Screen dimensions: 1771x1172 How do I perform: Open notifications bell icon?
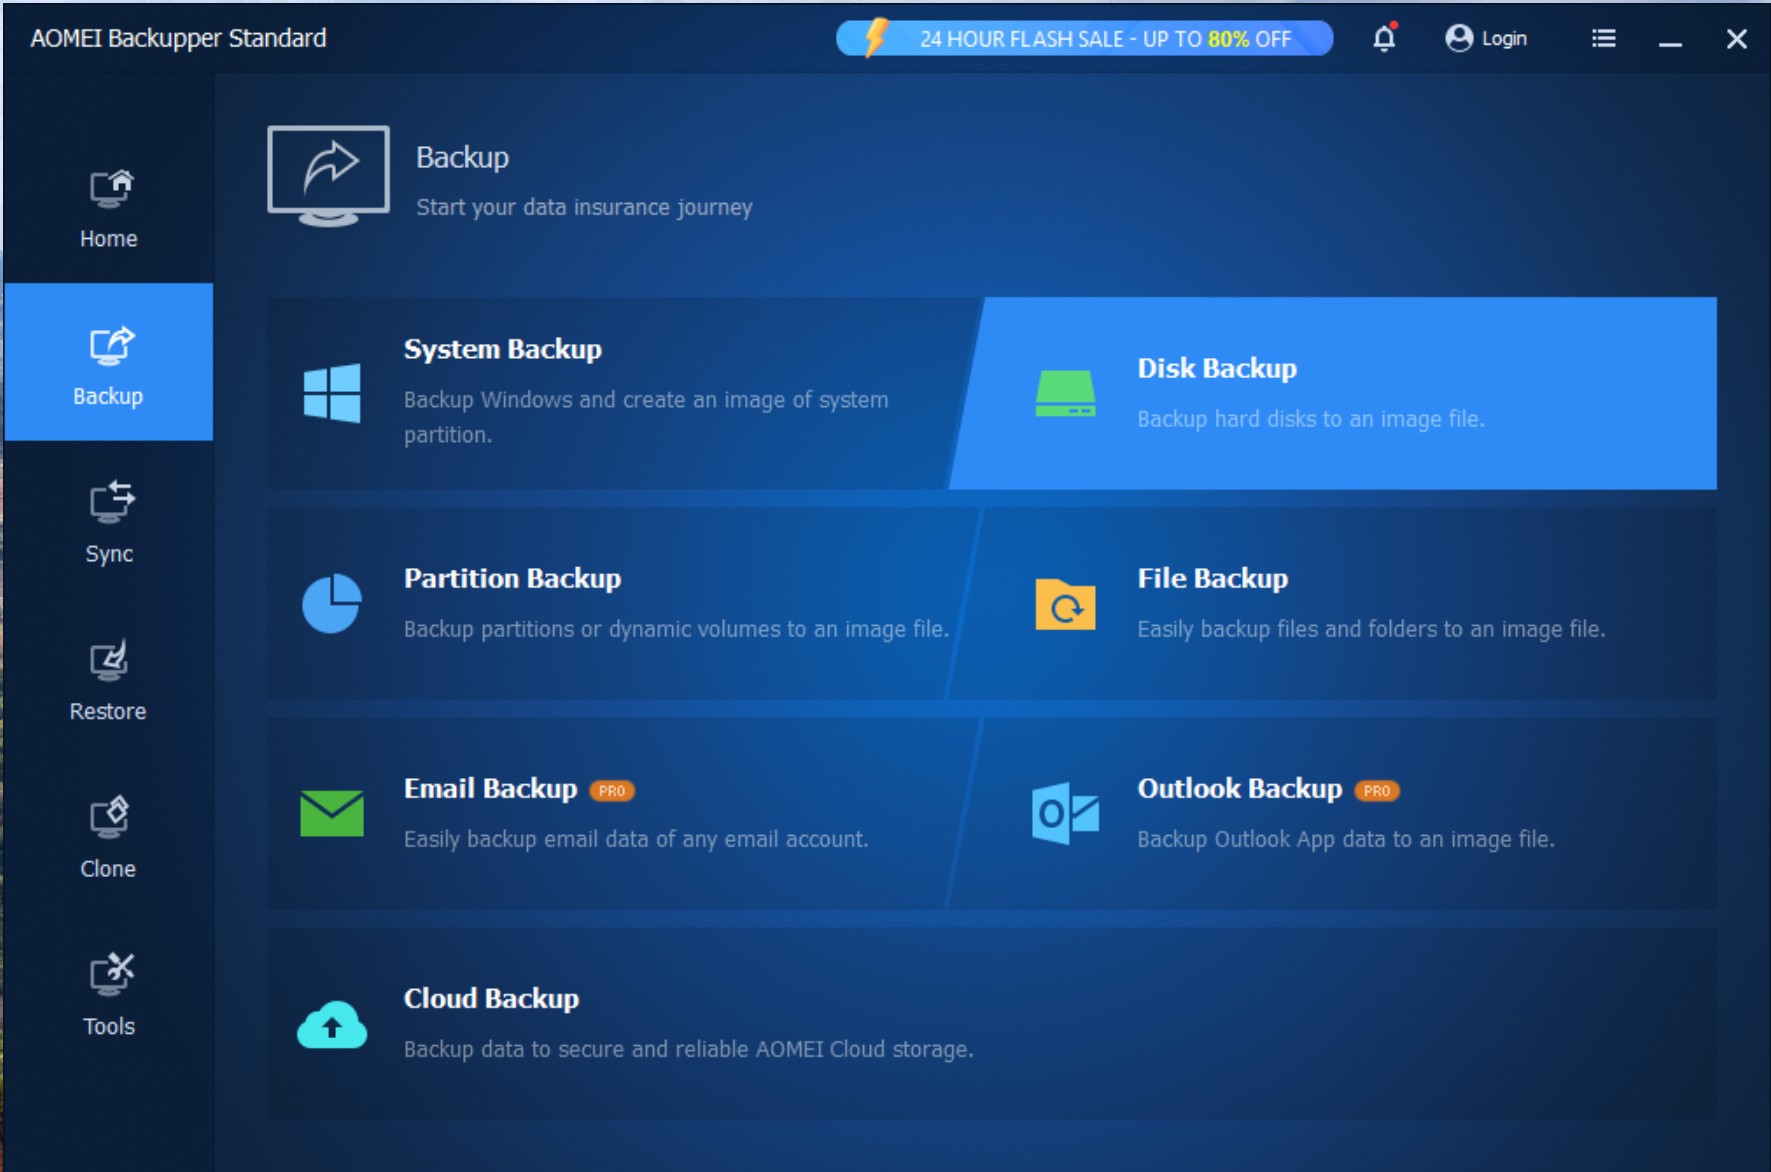(x=1384, y=38)
